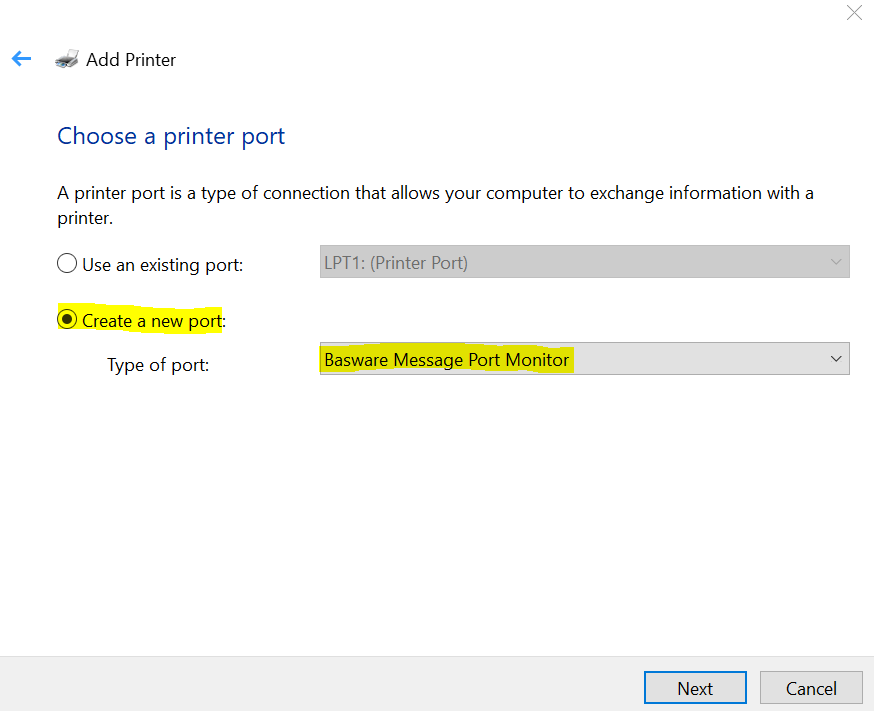This screenshot has width=874, height=711.
Task: Open the Basware Message Port Monitor dropdown
Action: point(585,359)
